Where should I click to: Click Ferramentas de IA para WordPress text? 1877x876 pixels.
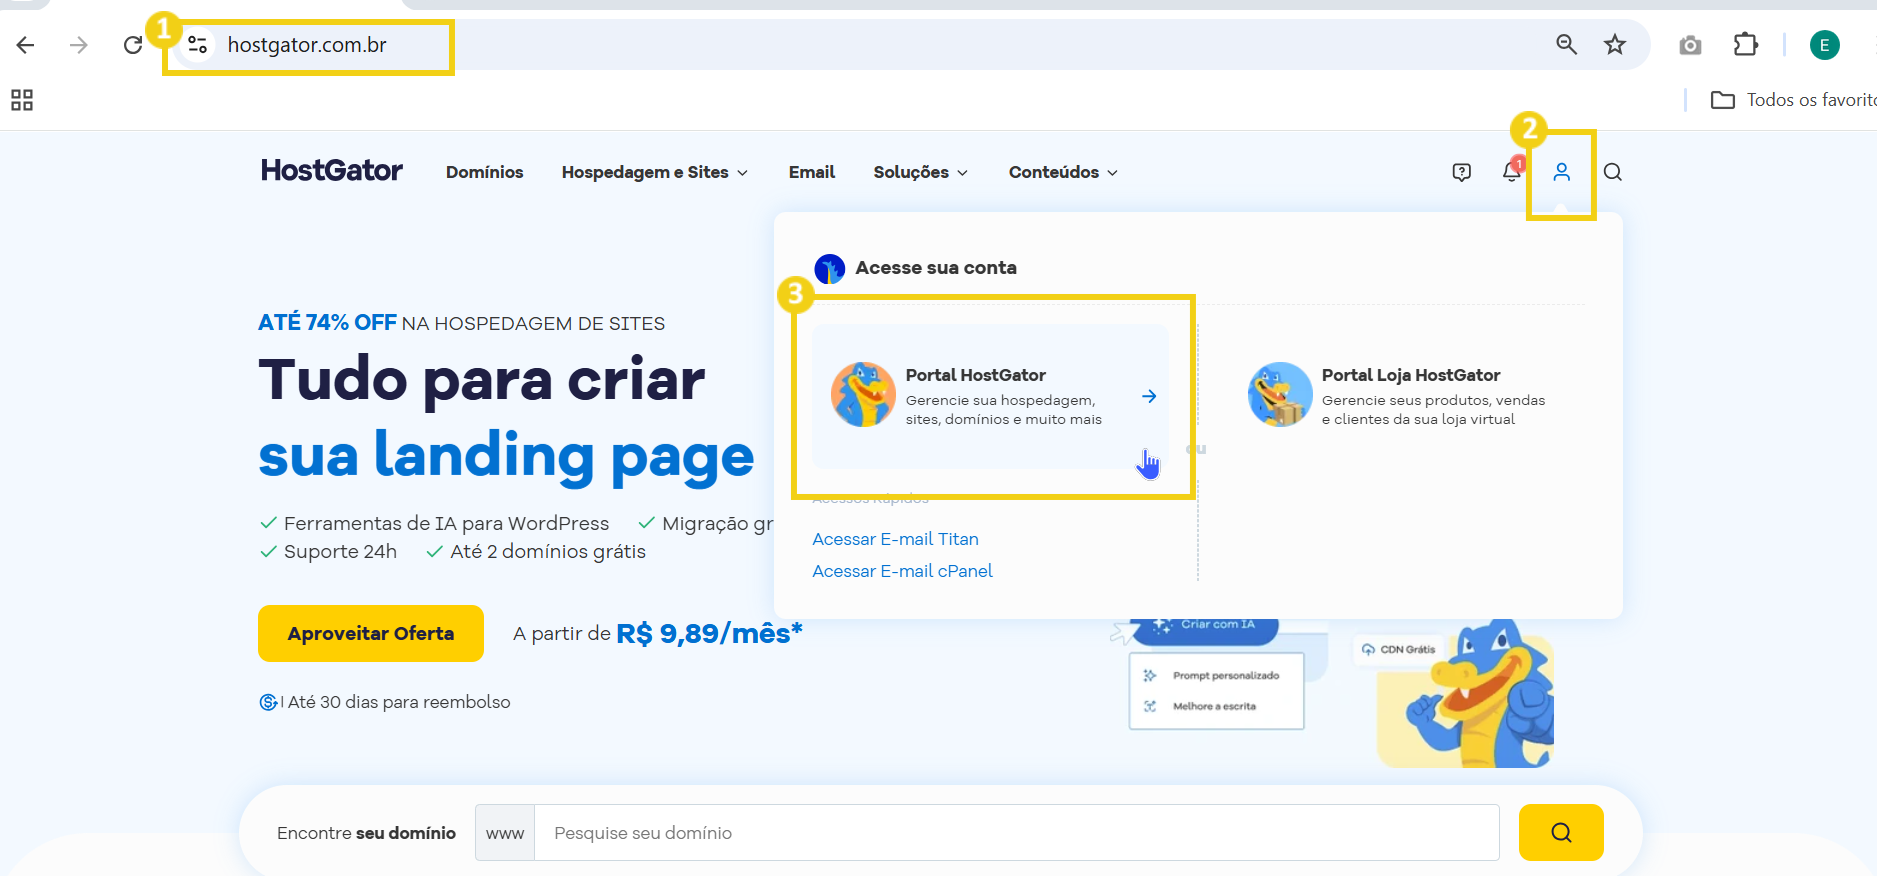click(446, 524)
